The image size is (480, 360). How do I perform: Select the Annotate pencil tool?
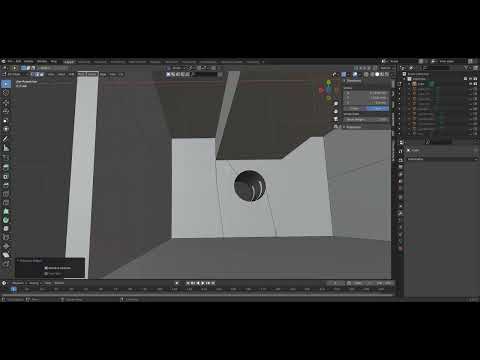coord(6,139)
